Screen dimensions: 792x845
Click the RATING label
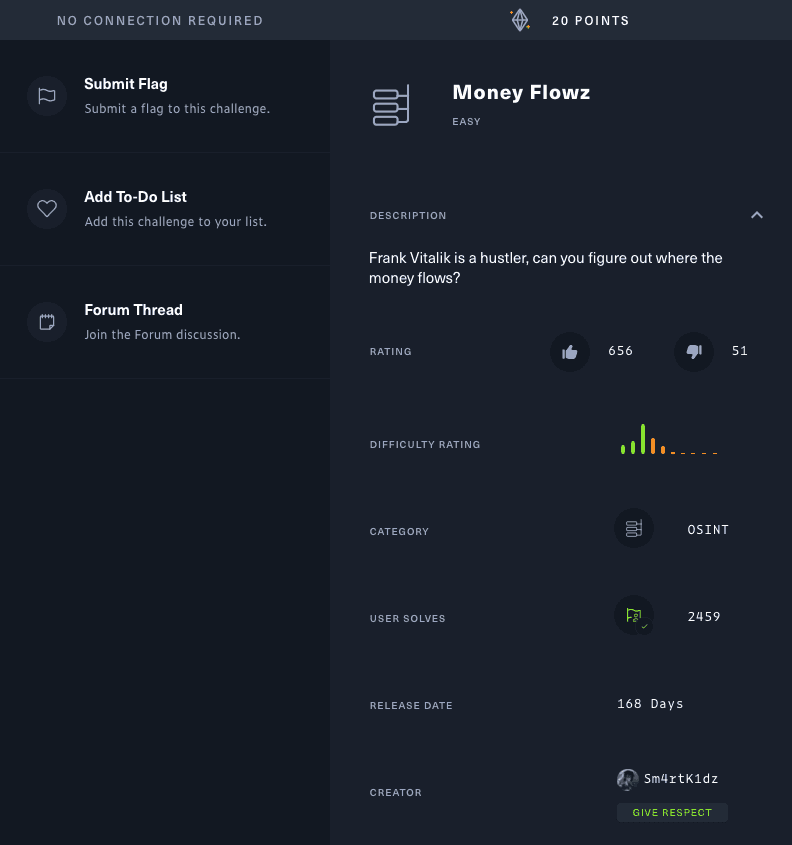pos(391,351)
